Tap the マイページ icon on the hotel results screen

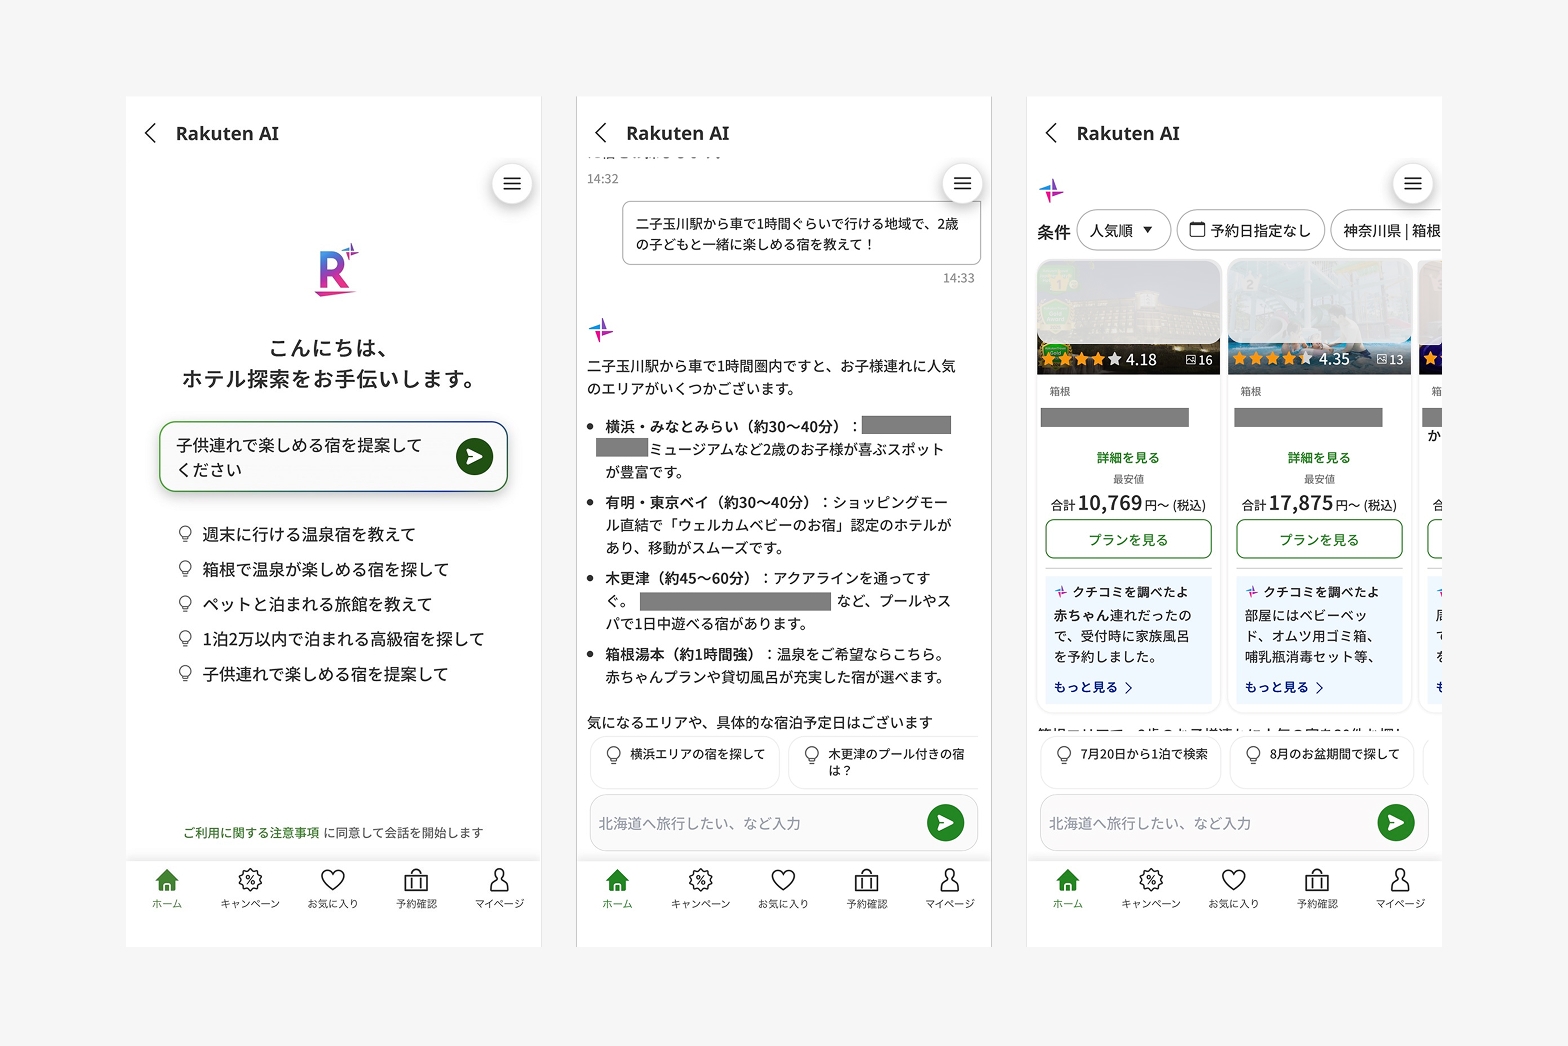1400,880
